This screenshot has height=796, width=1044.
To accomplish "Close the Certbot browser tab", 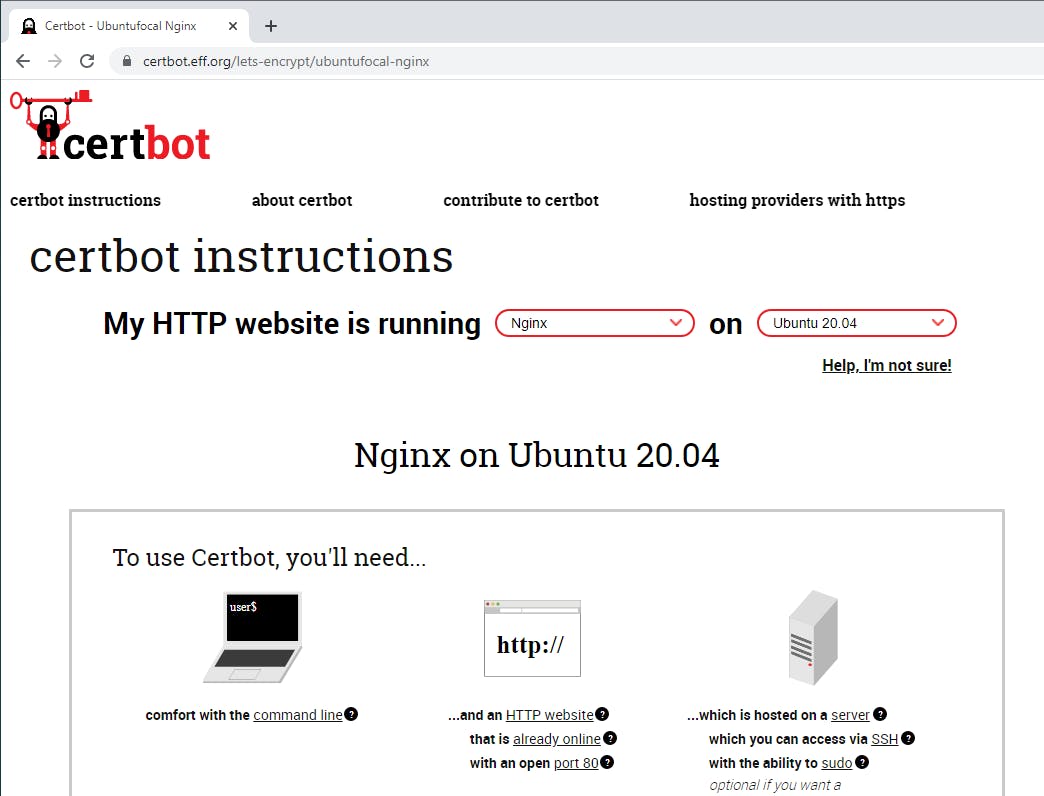I will [x=232, y=26].
